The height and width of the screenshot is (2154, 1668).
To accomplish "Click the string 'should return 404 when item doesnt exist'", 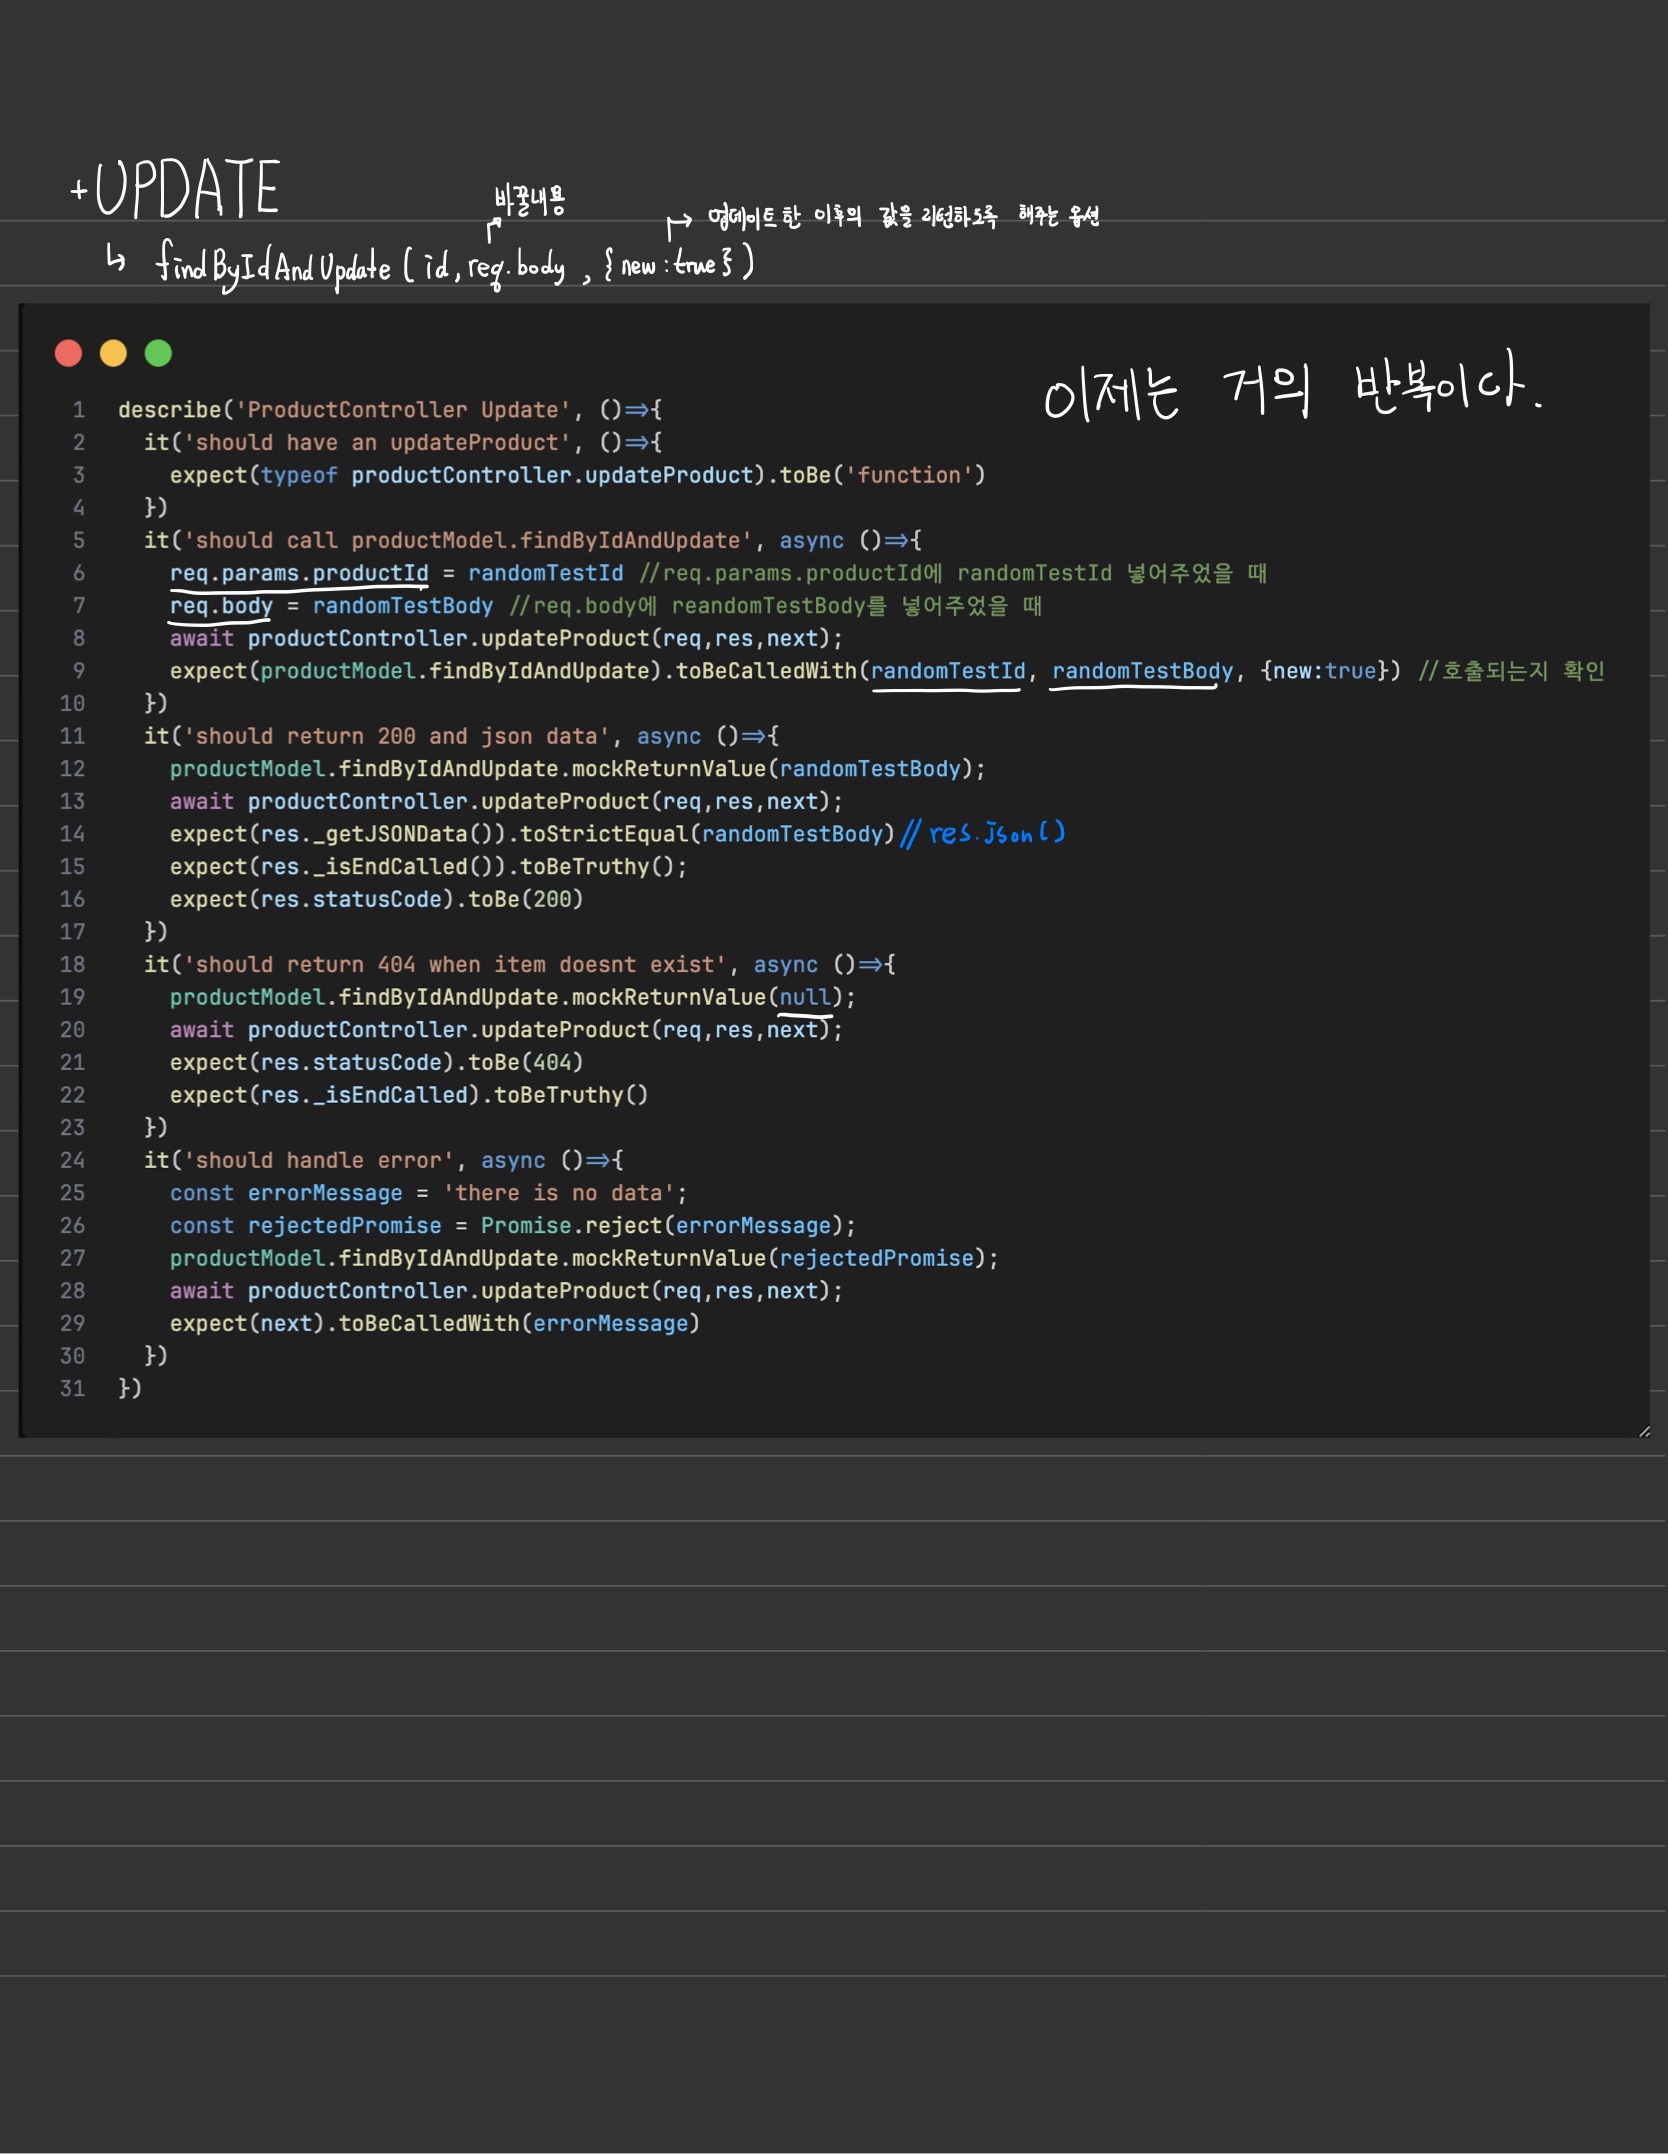I will tap(455, 964).
